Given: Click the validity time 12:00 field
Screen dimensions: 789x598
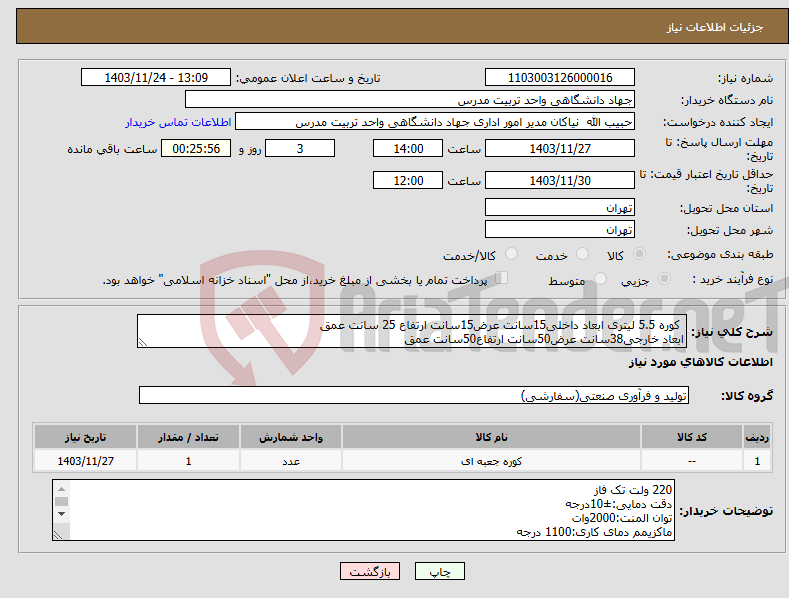Looking at the screenshot, I should pos(408,180).
